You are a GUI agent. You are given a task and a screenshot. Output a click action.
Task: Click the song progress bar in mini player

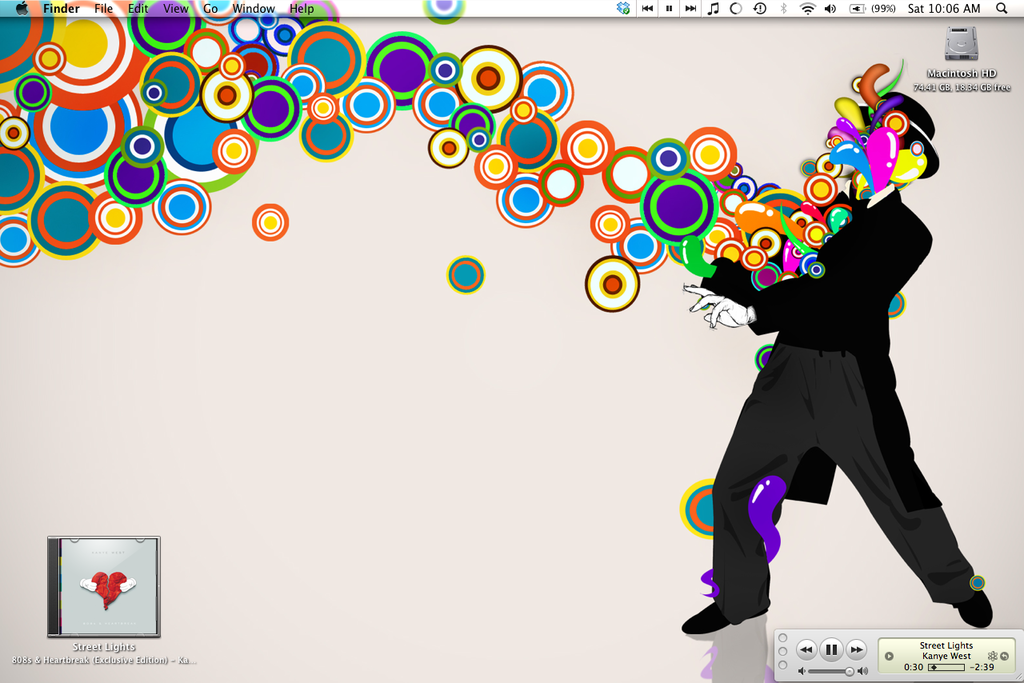(x=946, y=667)
